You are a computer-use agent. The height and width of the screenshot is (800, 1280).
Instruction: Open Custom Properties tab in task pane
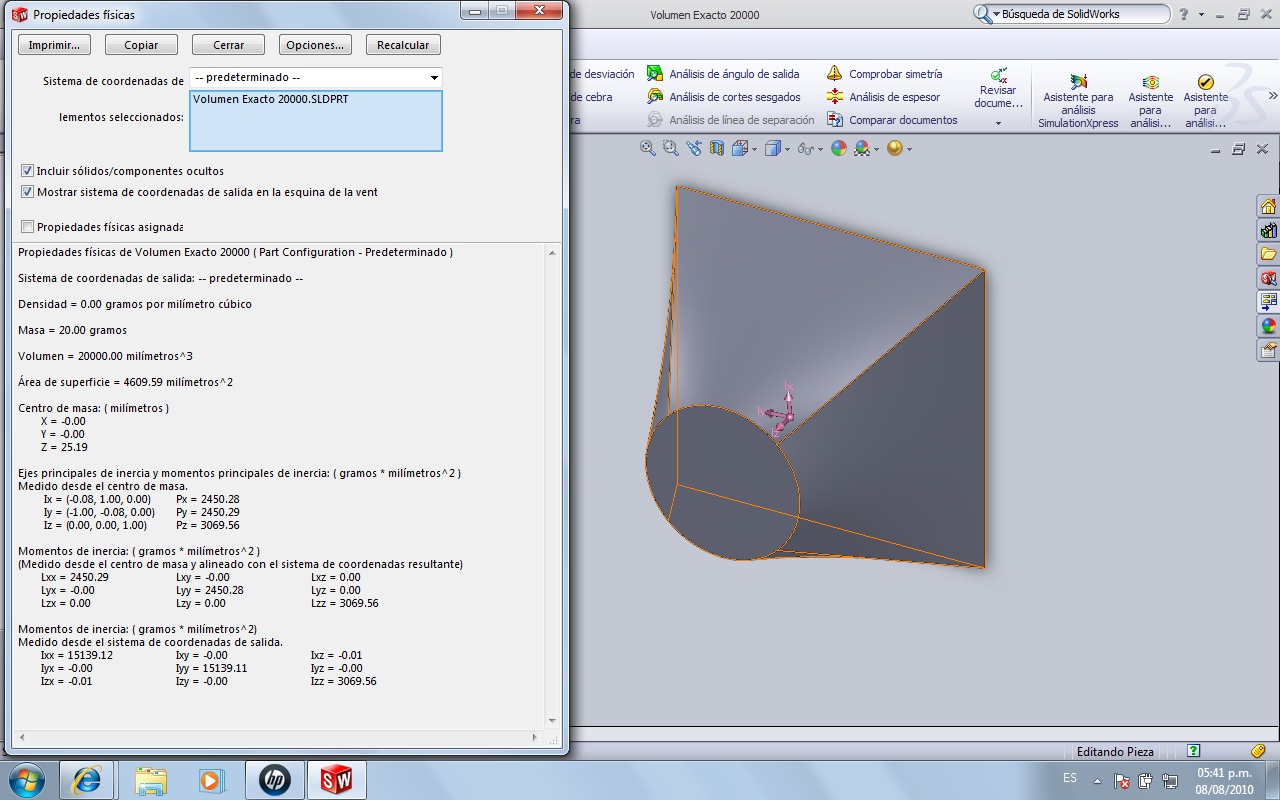(x=1268, y=350)
